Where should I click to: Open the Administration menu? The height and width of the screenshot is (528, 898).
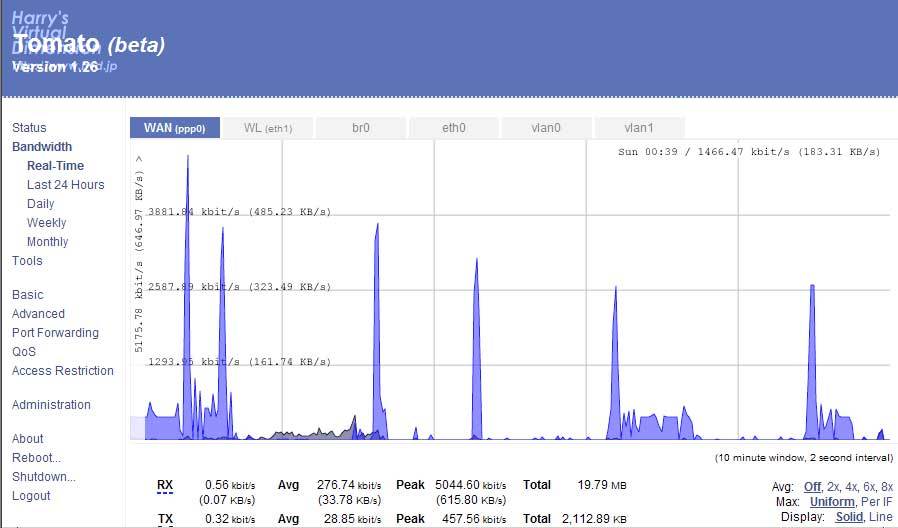pos(51,404)
